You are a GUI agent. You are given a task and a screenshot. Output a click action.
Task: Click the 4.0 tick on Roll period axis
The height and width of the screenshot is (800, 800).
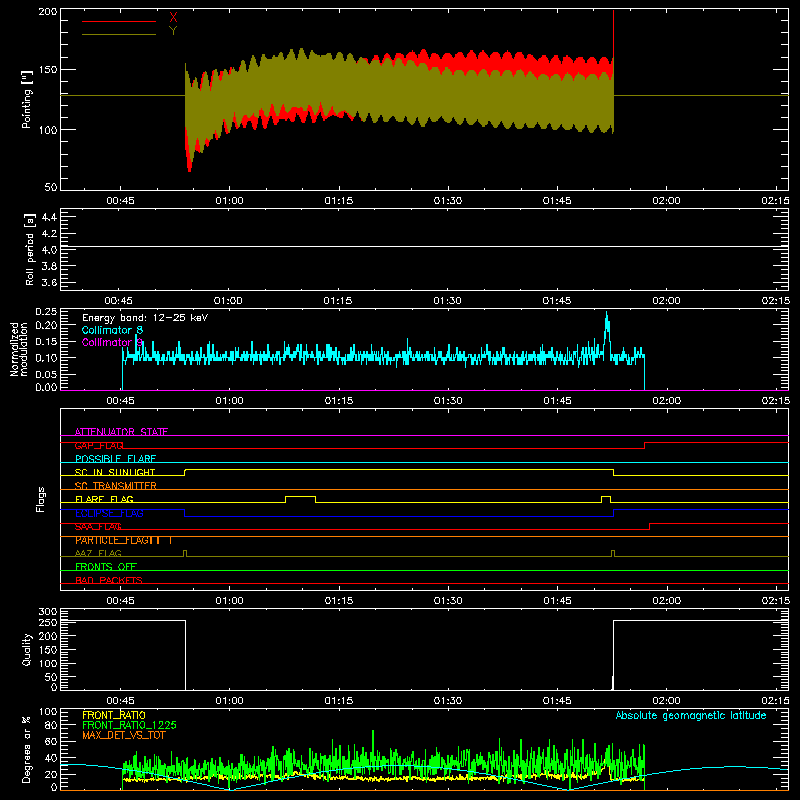pos(49,250)
